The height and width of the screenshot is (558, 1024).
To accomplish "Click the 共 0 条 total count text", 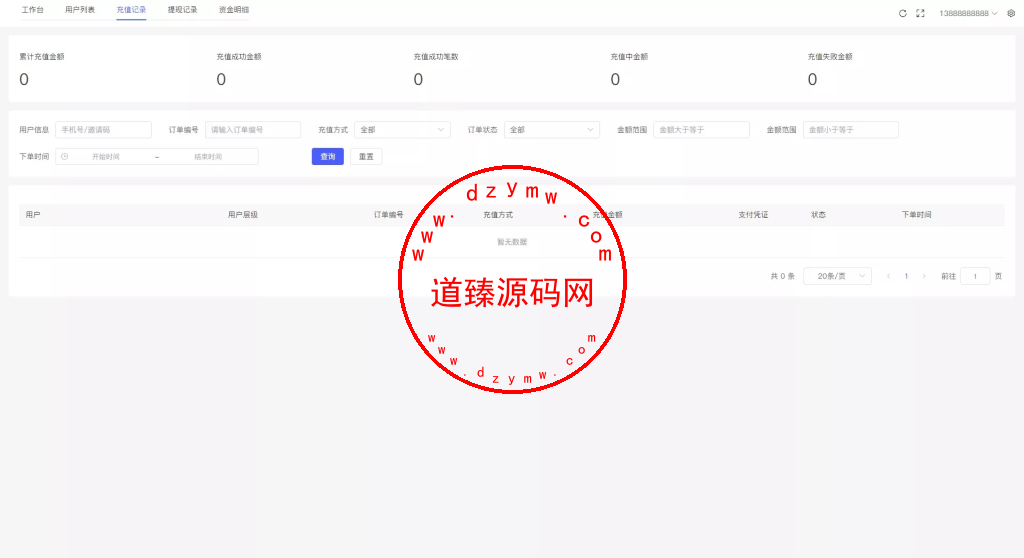I will click(782, 276).
